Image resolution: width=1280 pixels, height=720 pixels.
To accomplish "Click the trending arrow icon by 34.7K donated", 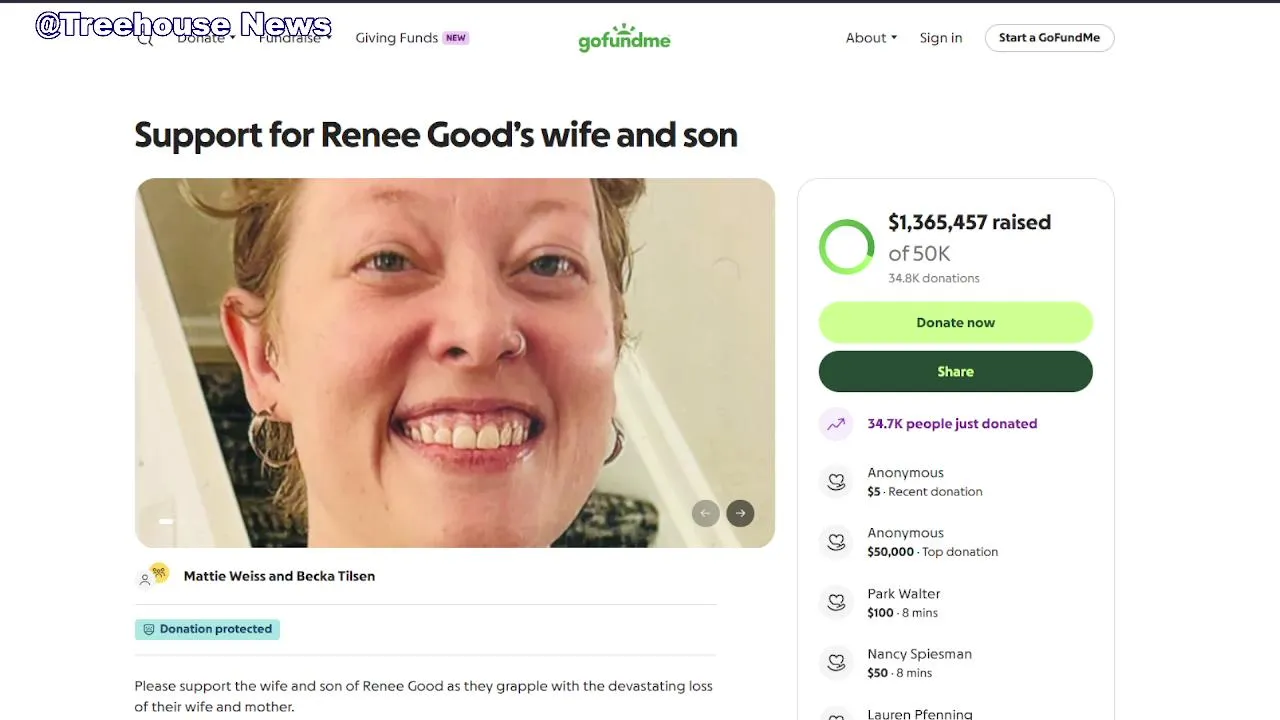I will pyautogui.click(x=835, y=424).
